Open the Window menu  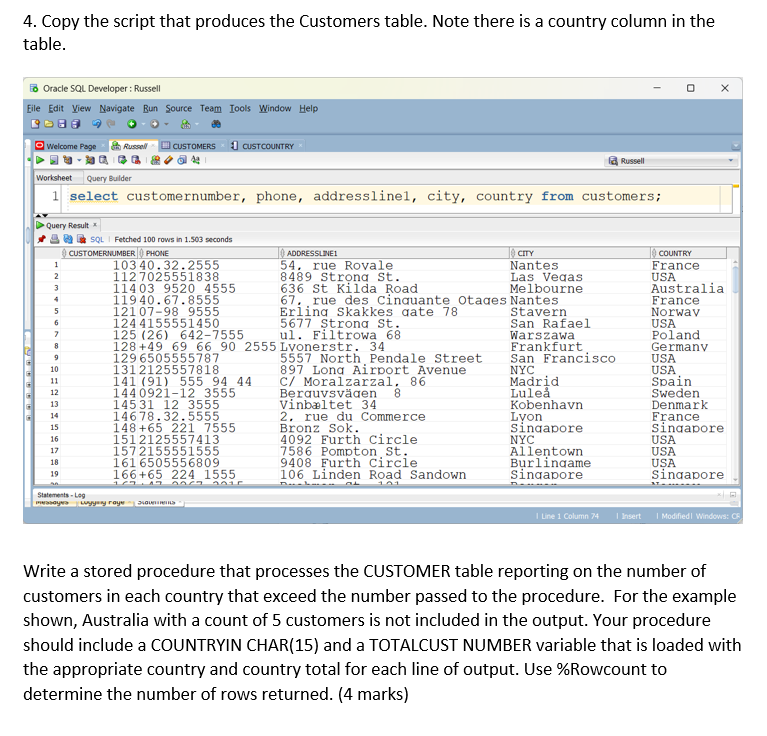275,108
